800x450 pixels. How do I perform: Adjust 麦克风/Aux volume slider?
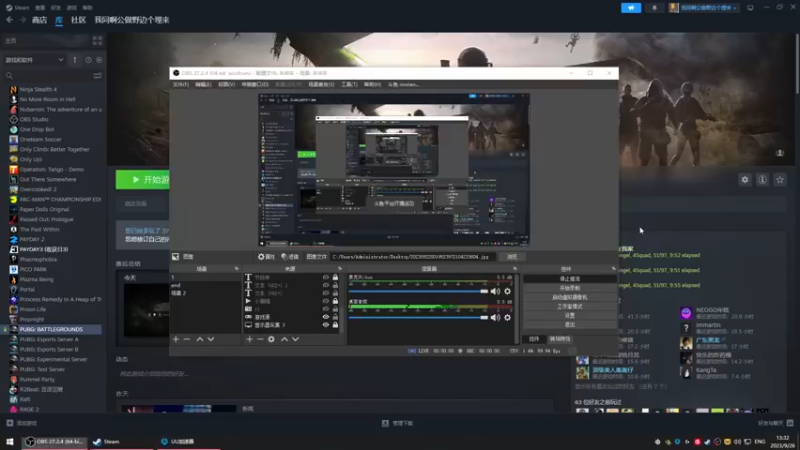pos(418,291)
